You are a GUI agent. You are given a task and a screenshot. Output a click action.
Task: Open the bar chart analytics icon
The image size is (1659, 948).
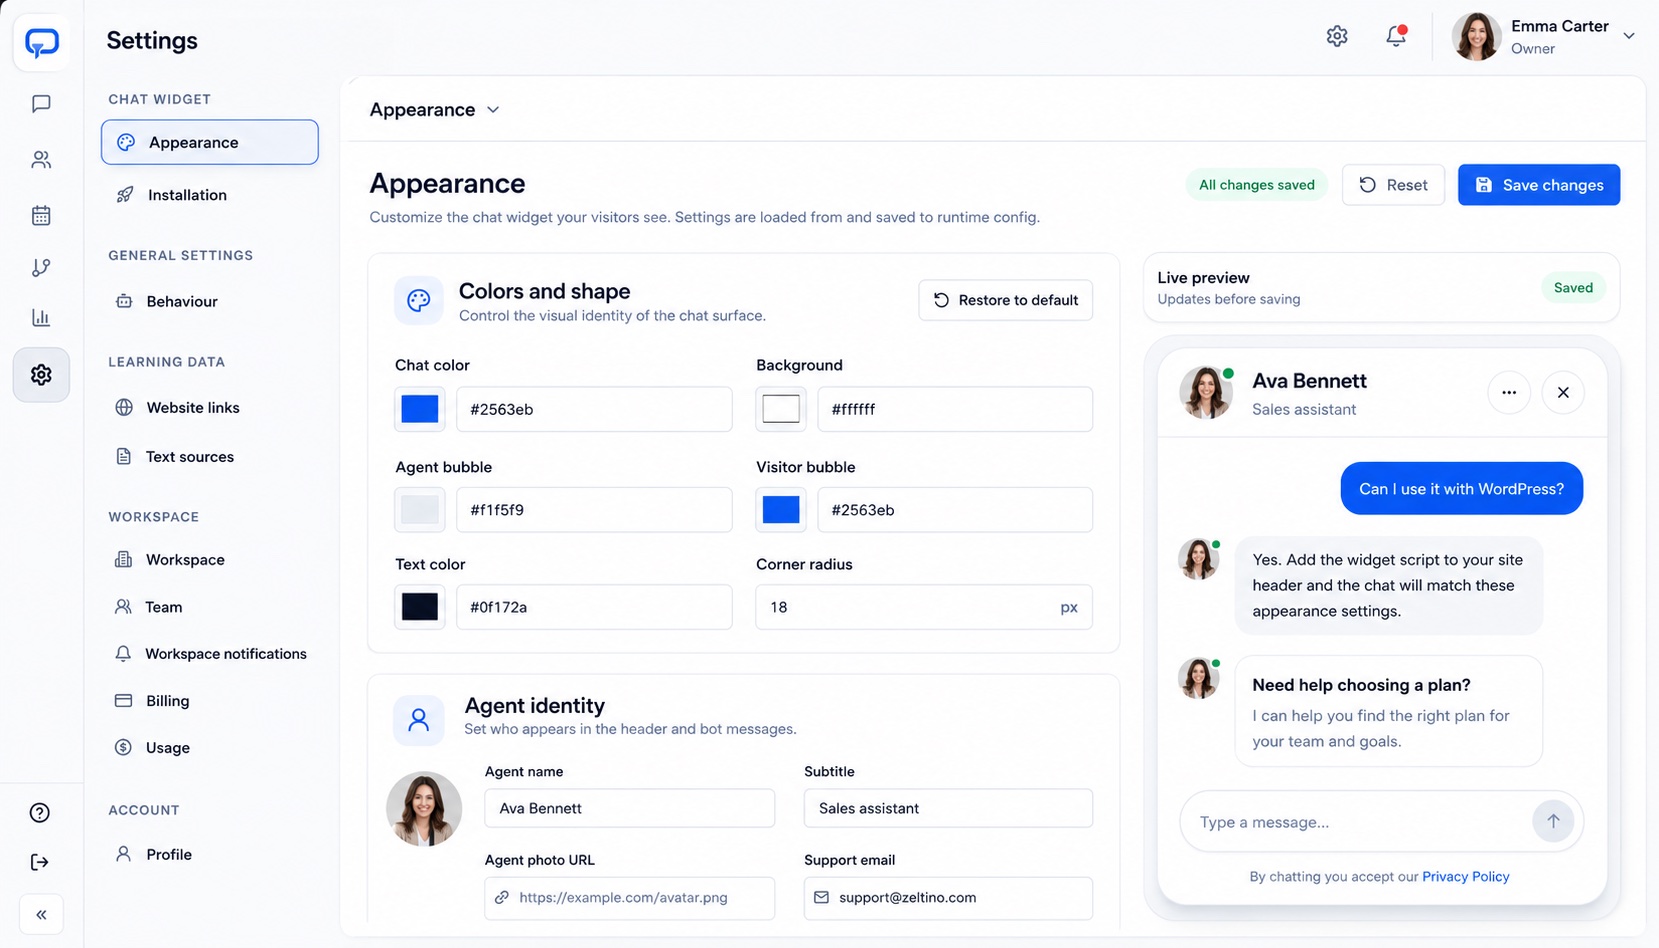(x=41, y=318)
